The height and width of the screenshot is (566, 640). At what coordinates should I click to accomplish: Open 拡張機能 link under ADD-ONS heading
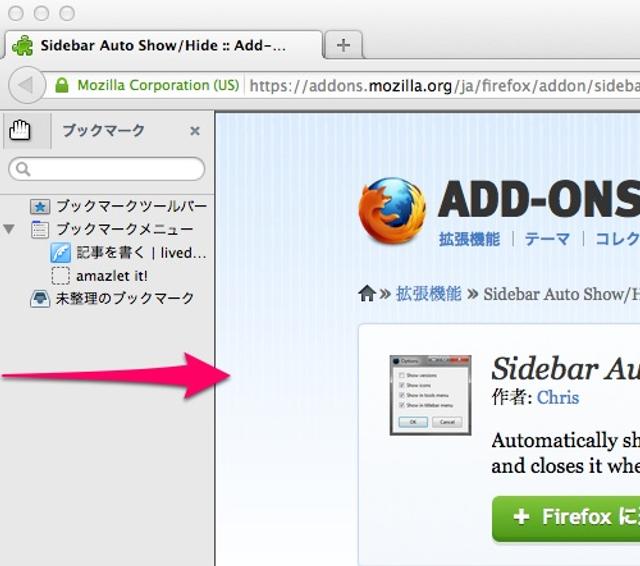[469, 239]
